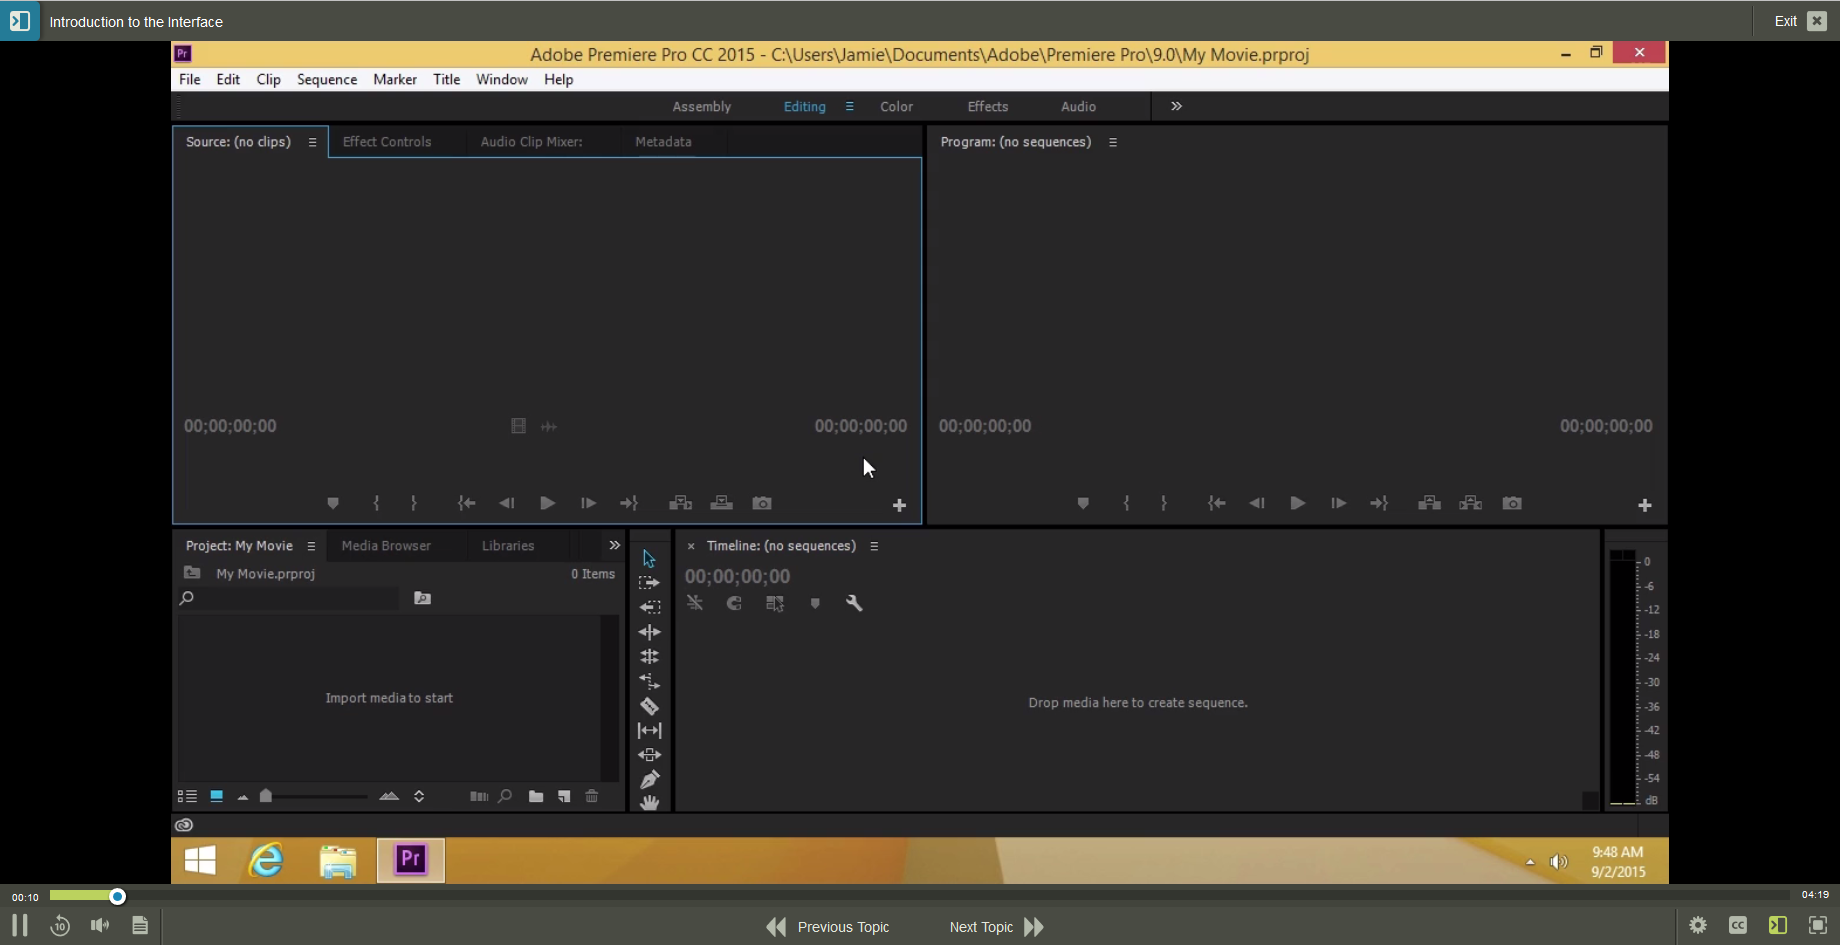Image resolution: width=1840 pixels, height=945 pixels.
Task: Select the Pen tool in tools panel
Action: click(x=649, y=779)
